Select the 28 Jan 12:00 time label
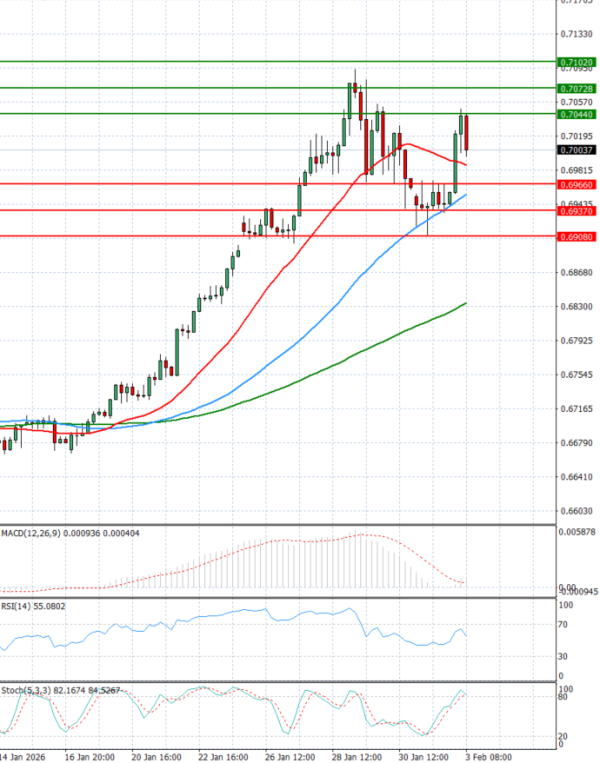 tap(356, 757)
